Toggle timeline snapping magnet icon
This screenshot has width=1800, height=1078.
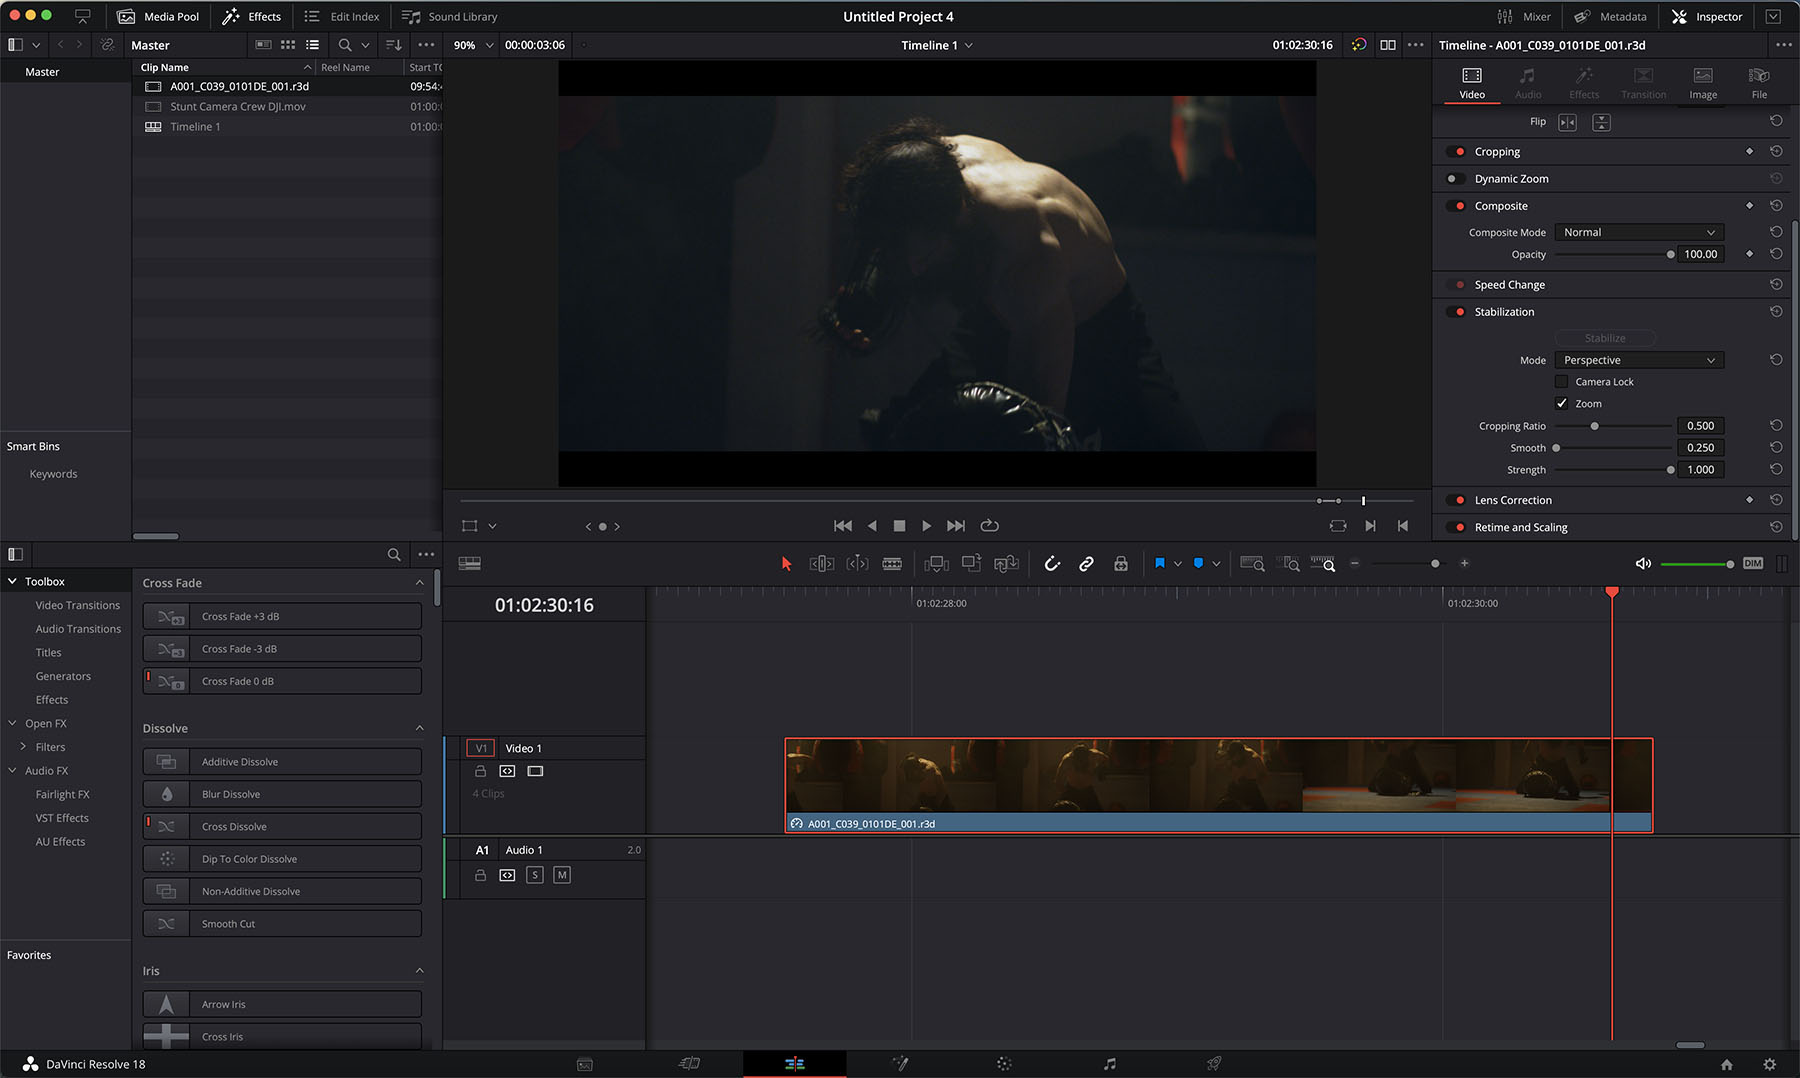[1052, 564]
